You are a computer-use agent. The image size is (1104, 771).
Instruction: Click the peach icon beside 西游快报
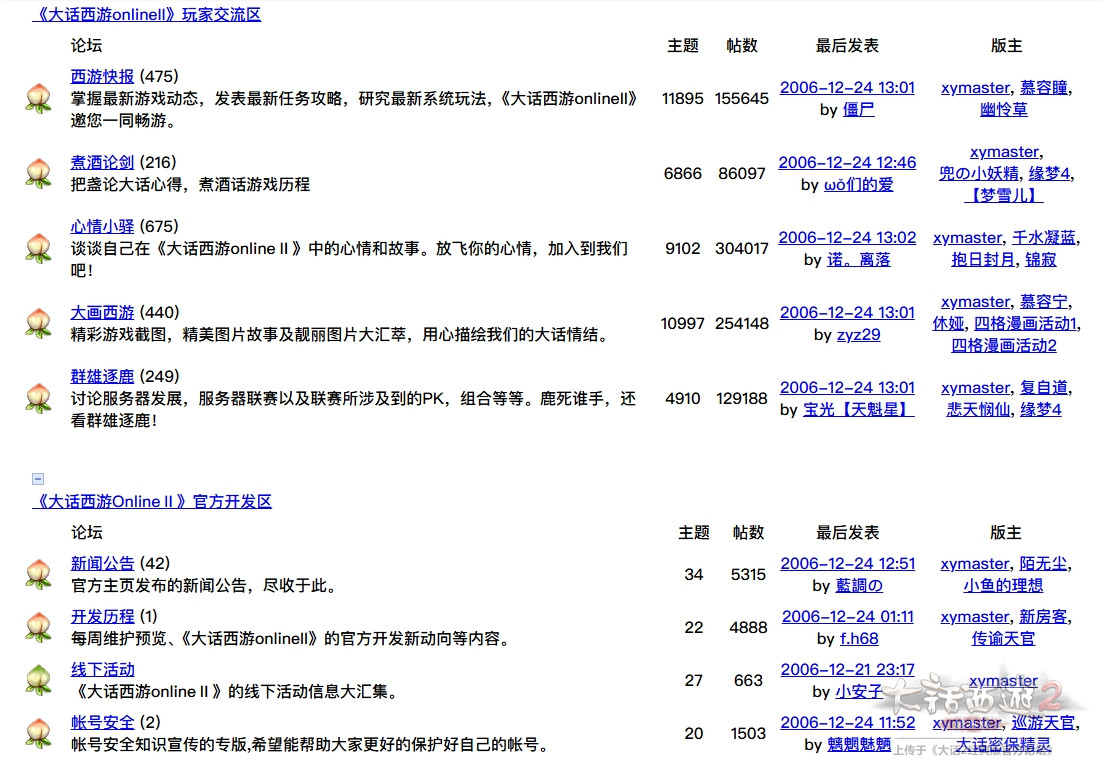point(38,99)
